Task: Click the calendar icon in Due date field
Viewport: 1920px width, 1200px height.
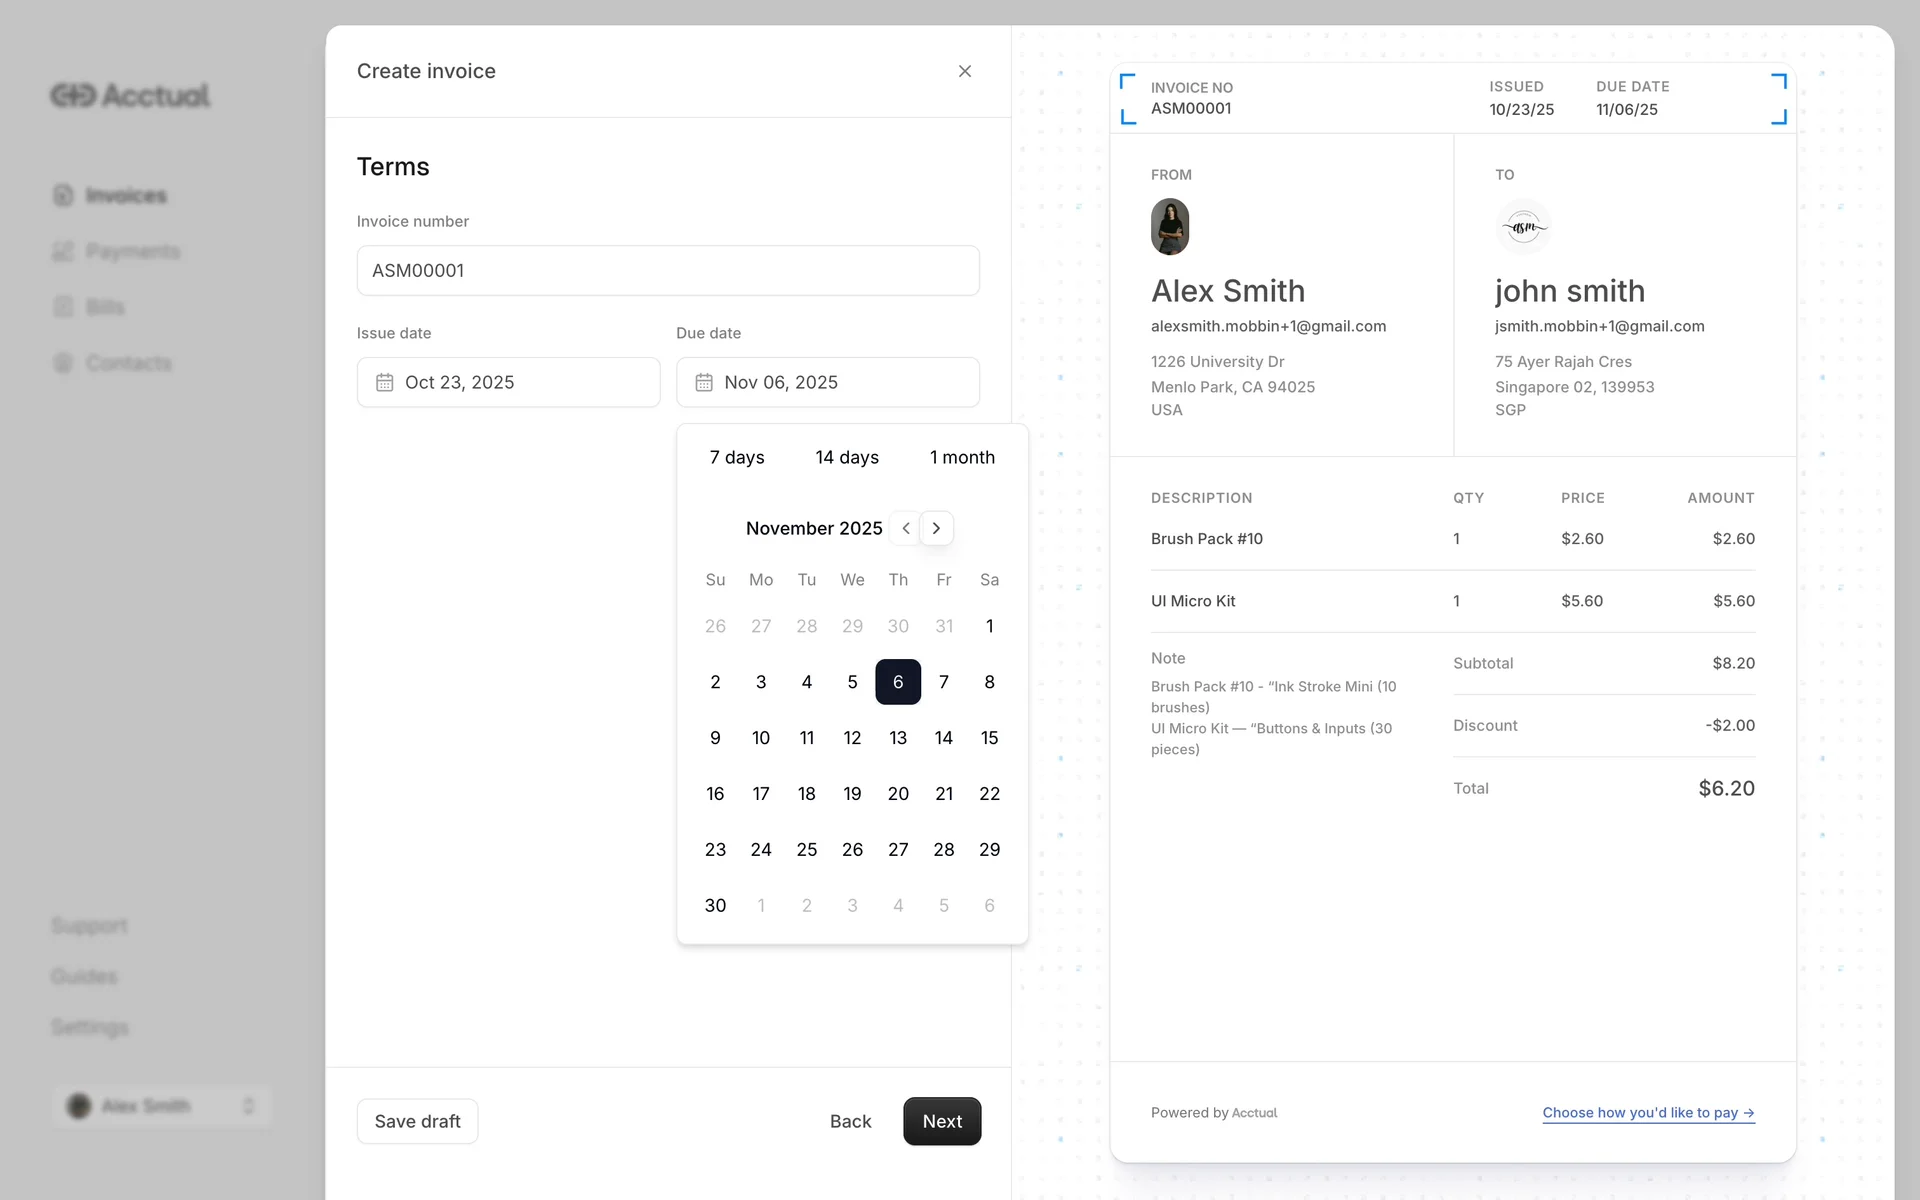Action: point(704,382)
